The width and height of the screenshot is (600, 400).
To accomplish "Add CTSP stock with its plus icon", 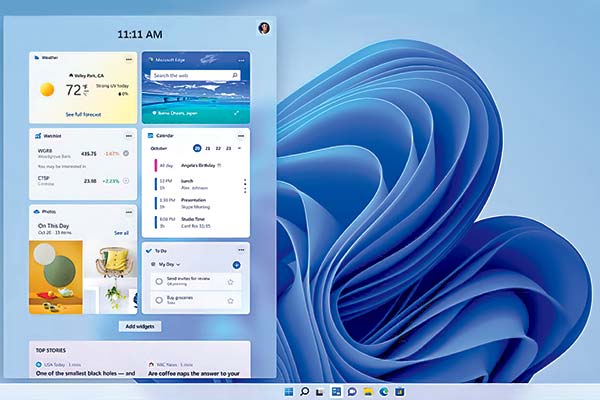I will 126,181.
